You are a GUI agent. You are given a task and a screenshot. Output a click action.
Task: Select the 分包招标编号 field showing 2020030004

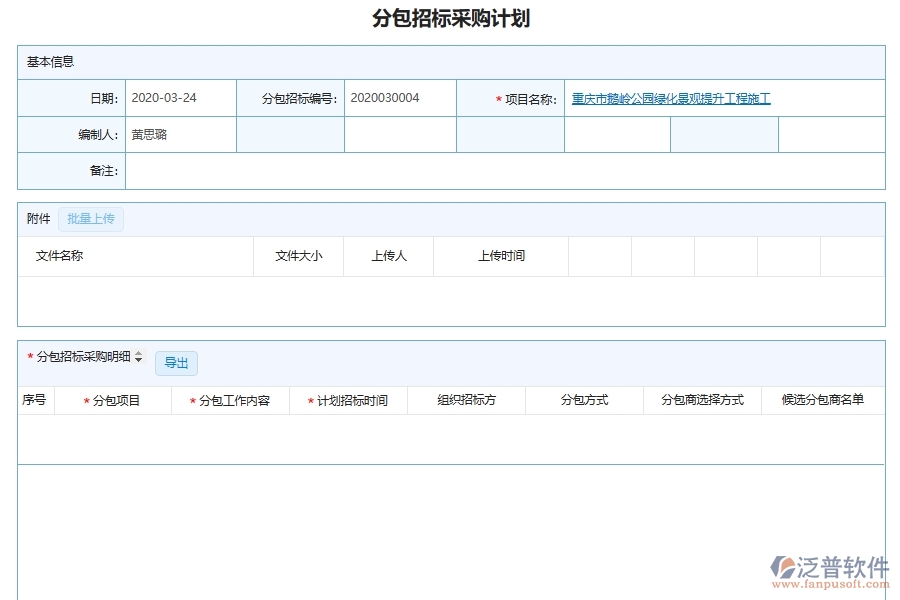[399, 98]
